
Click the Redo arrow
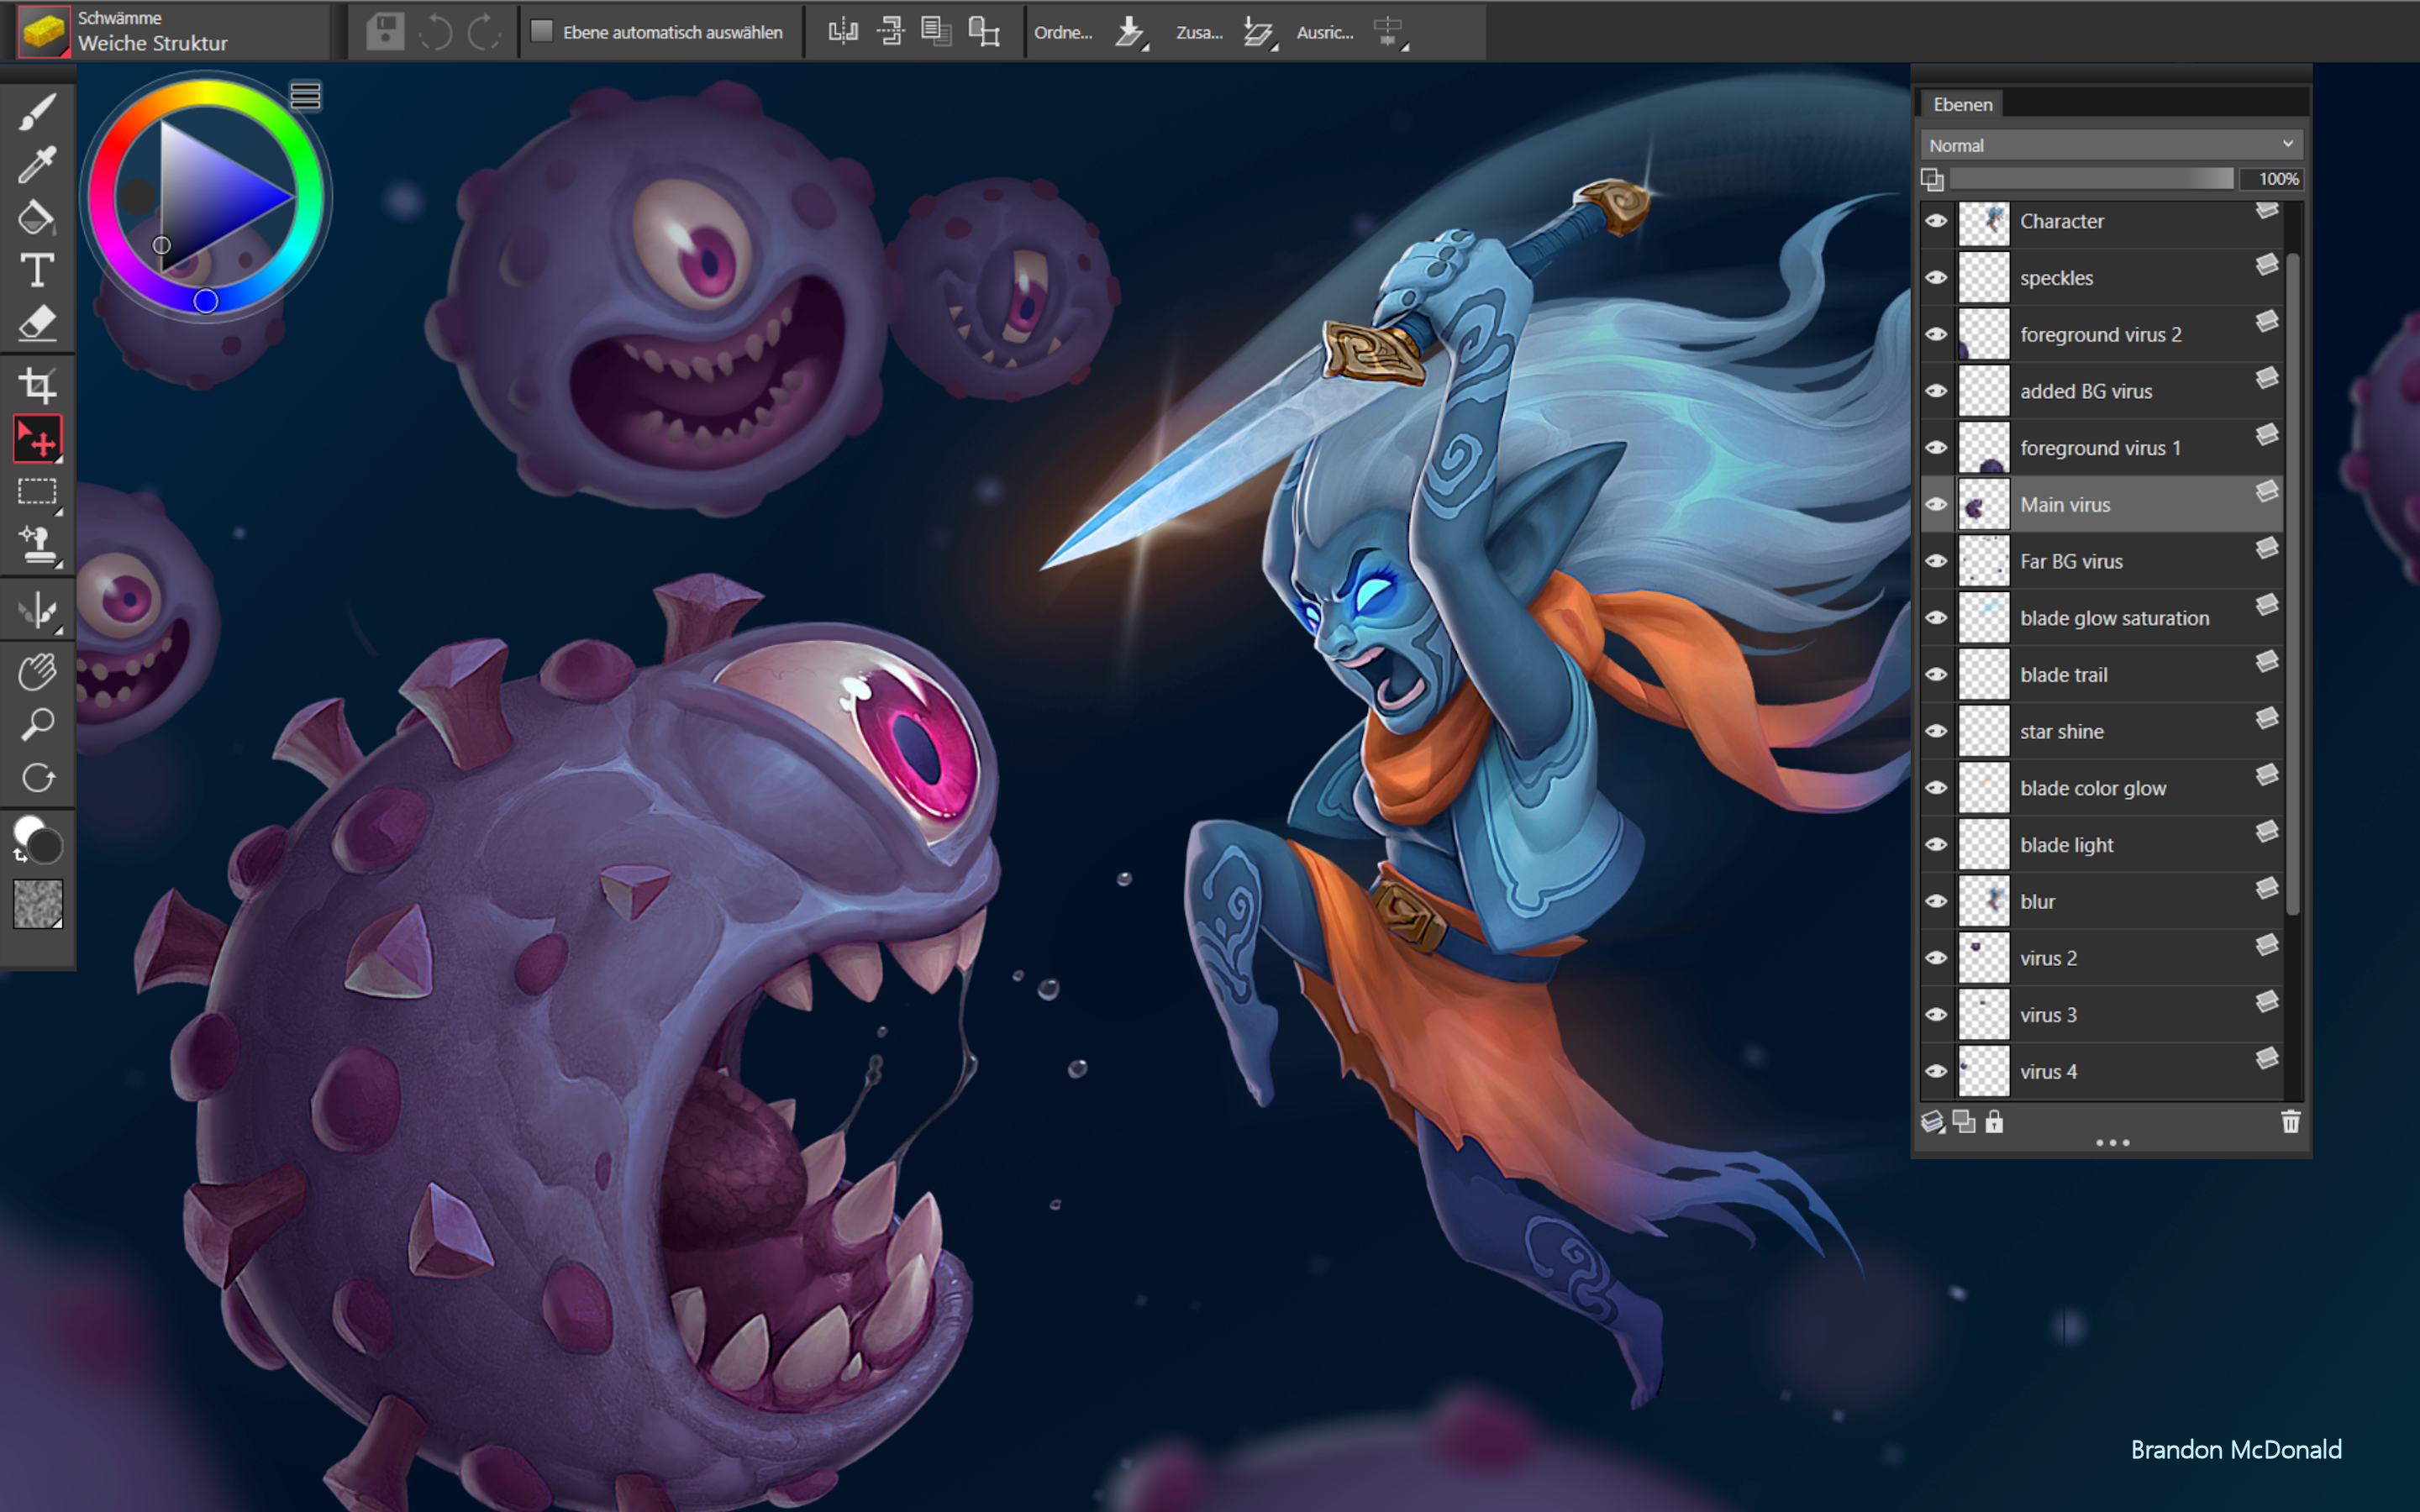click(484, 32)
